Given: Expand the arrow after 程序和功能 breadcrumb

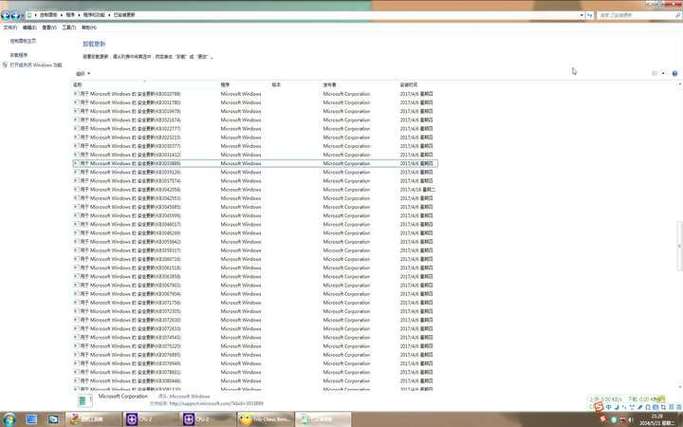Looking at the screenshot, I should (x=109, y=15).
